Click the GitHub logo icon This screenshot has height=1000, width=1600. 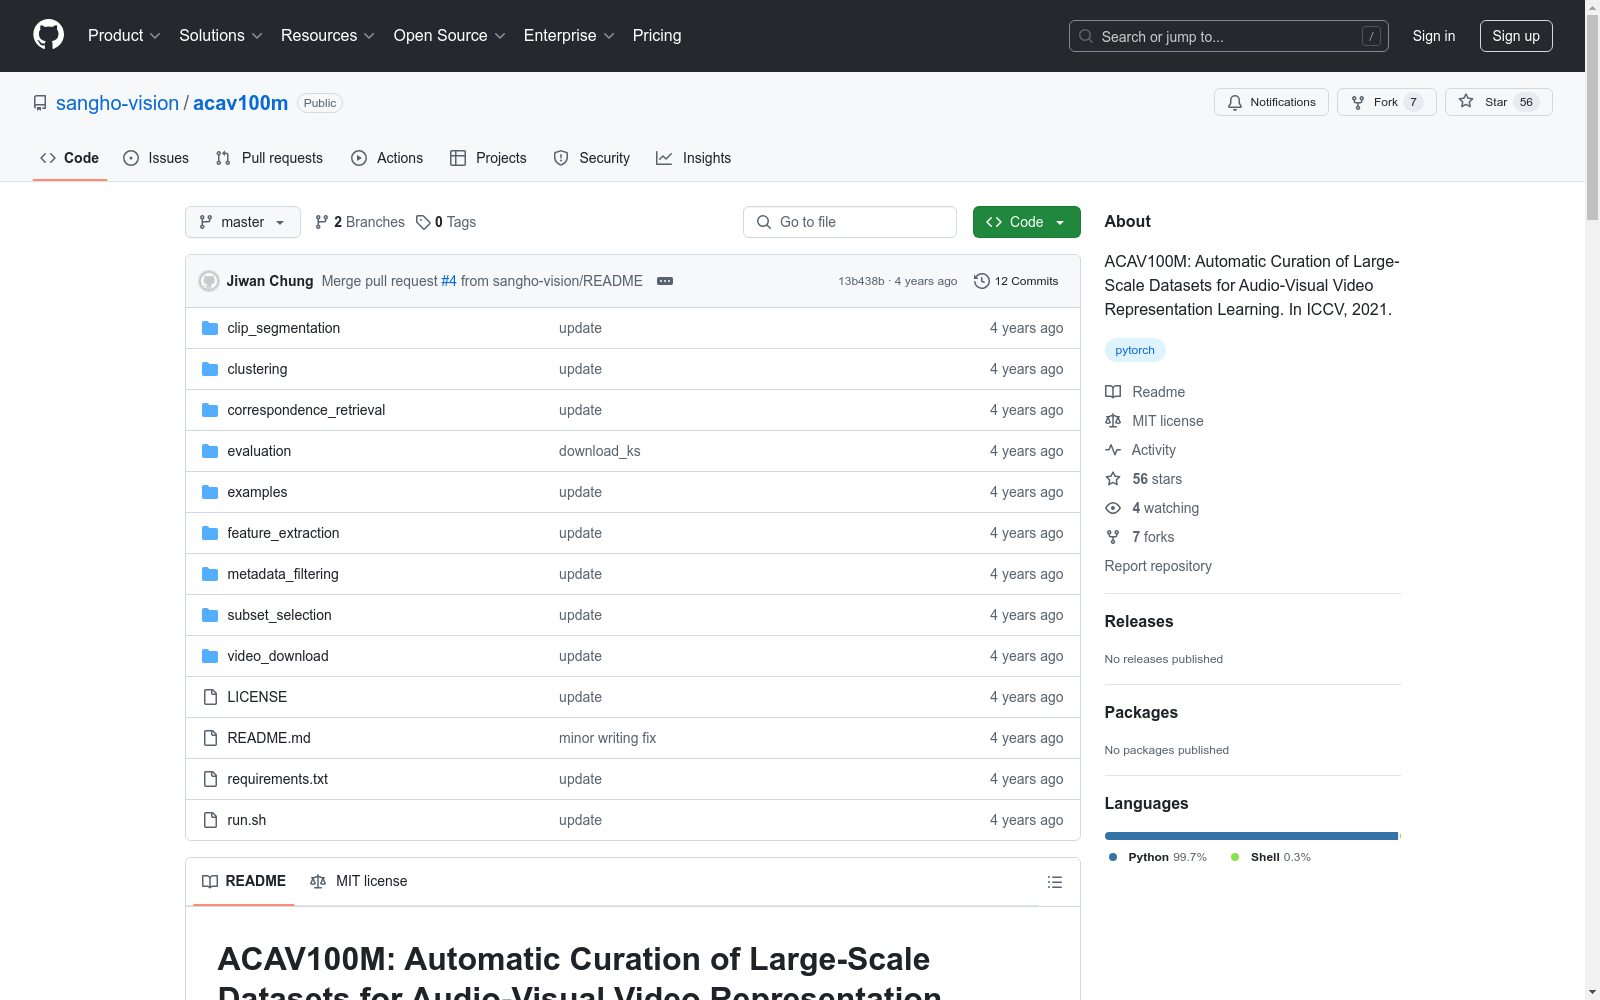(x=48, y=35)
